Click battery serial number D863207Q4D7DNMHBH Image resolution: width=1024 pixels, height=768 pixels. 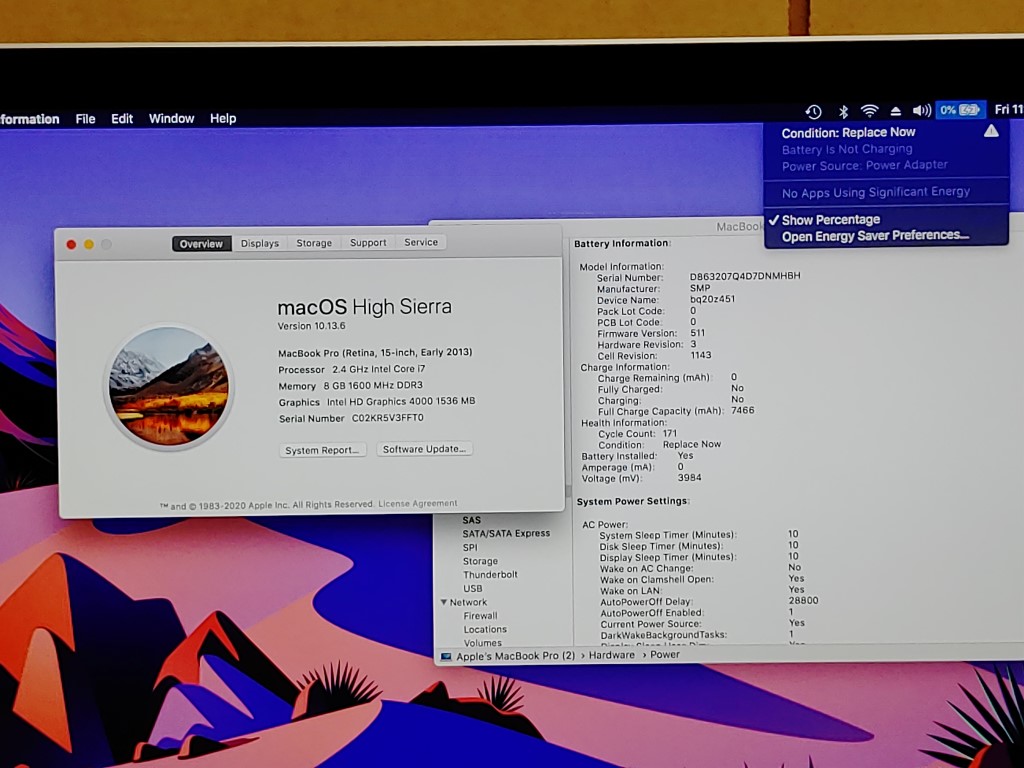[745, 276]
